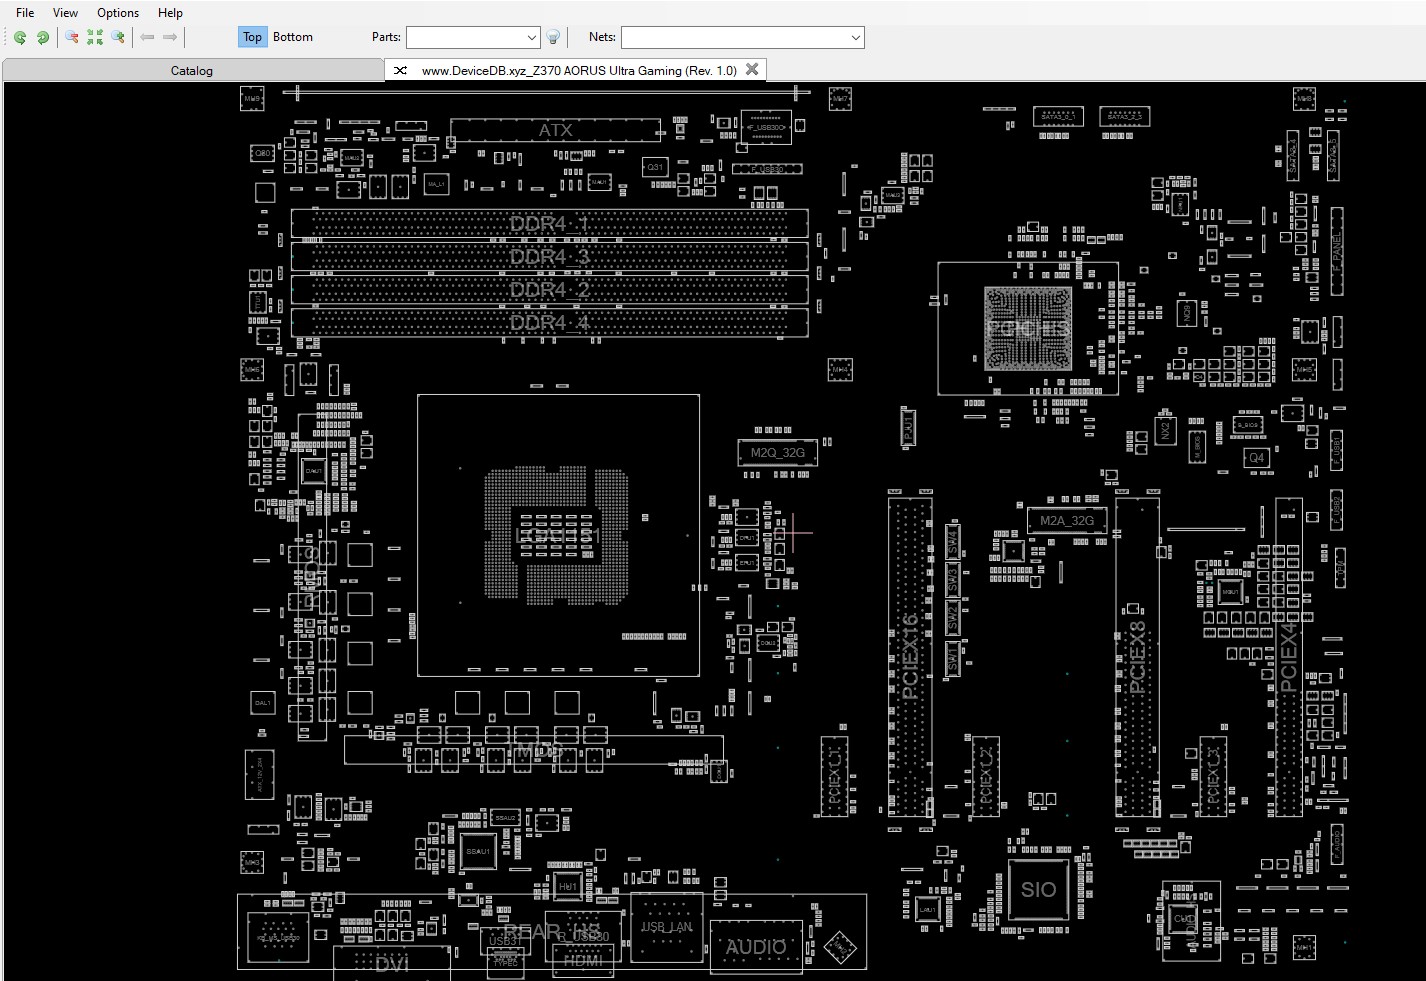The image size is (1426, 981).
Task: Open the Nets dropdown list
Action: click(855, 37)
